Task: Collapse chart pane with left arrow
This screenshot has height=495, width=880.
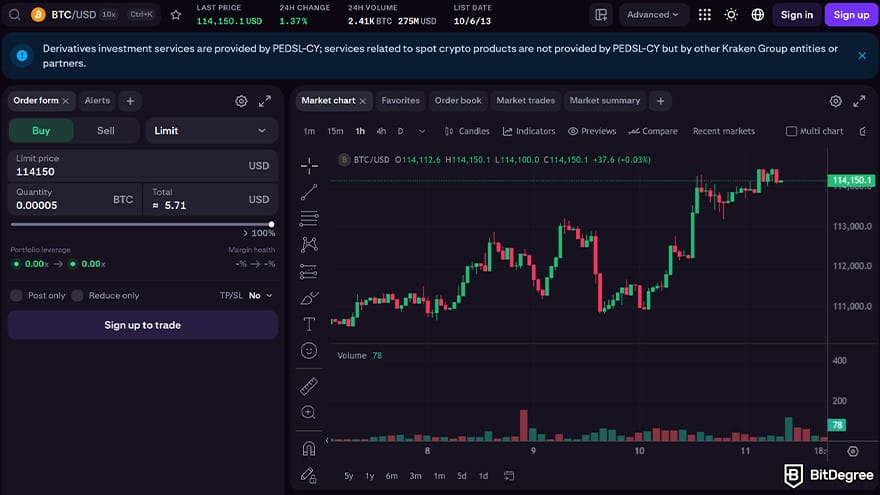Action: [x=327, y=440]
